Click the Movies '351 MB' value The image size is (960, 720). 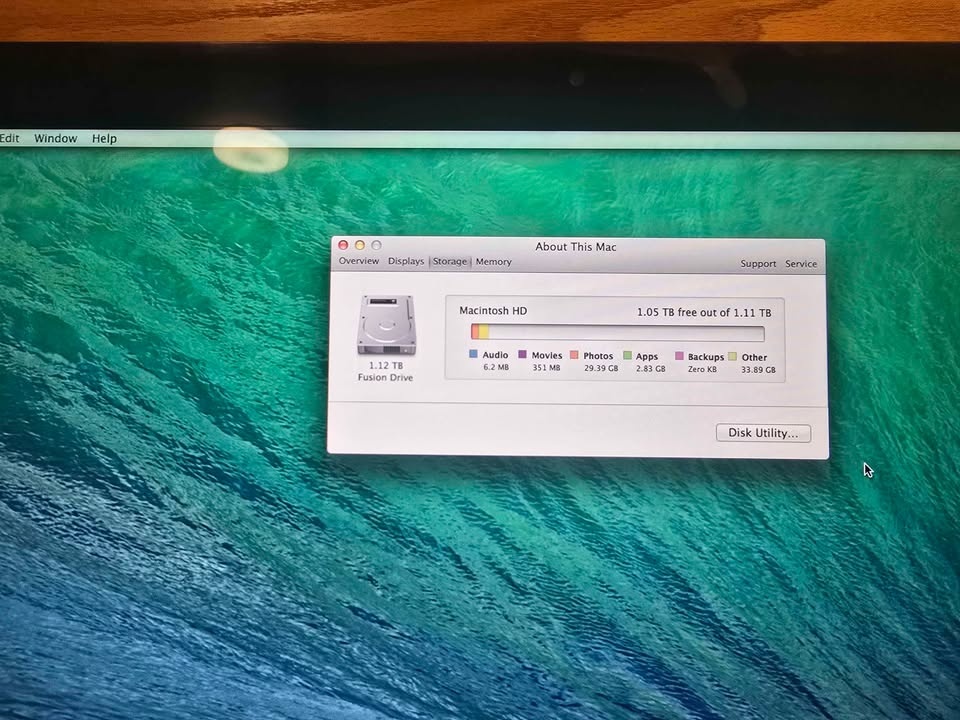pyautogui.click(x=546, y=367)
